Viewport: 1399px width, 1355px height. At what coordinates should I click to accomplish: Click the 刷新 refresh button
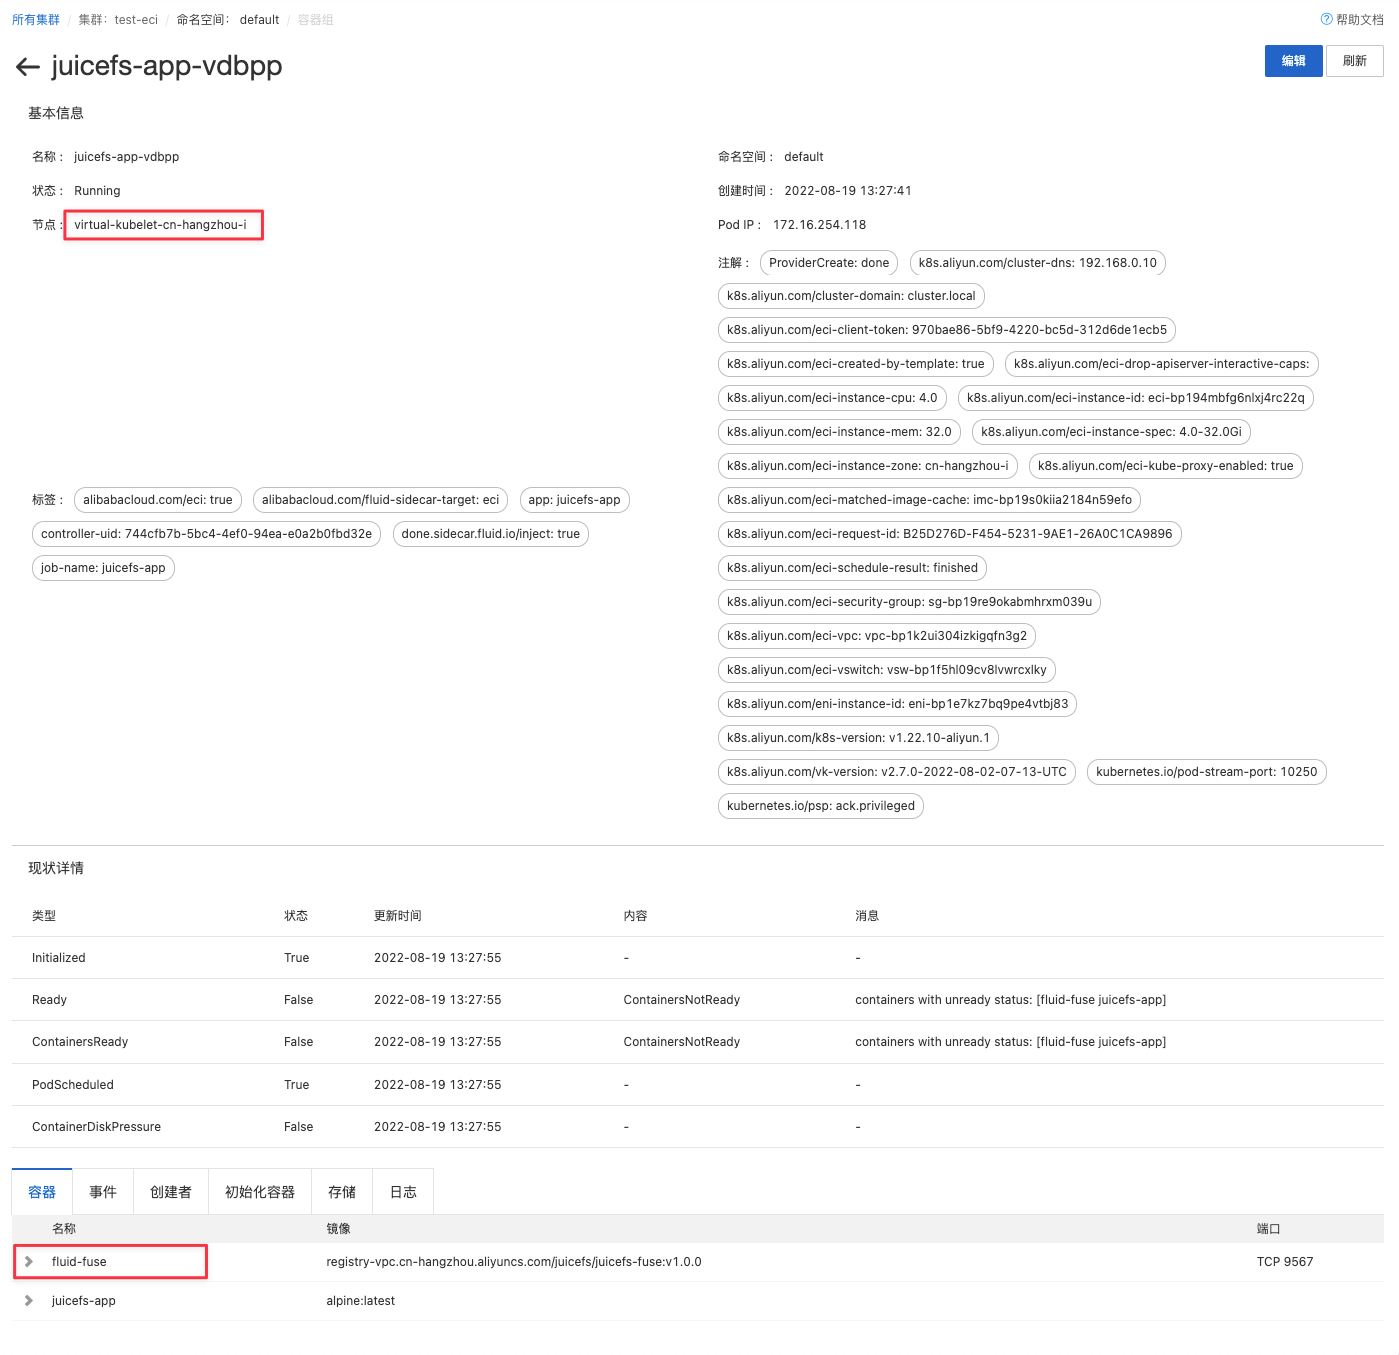click(x=1354, y=61)
